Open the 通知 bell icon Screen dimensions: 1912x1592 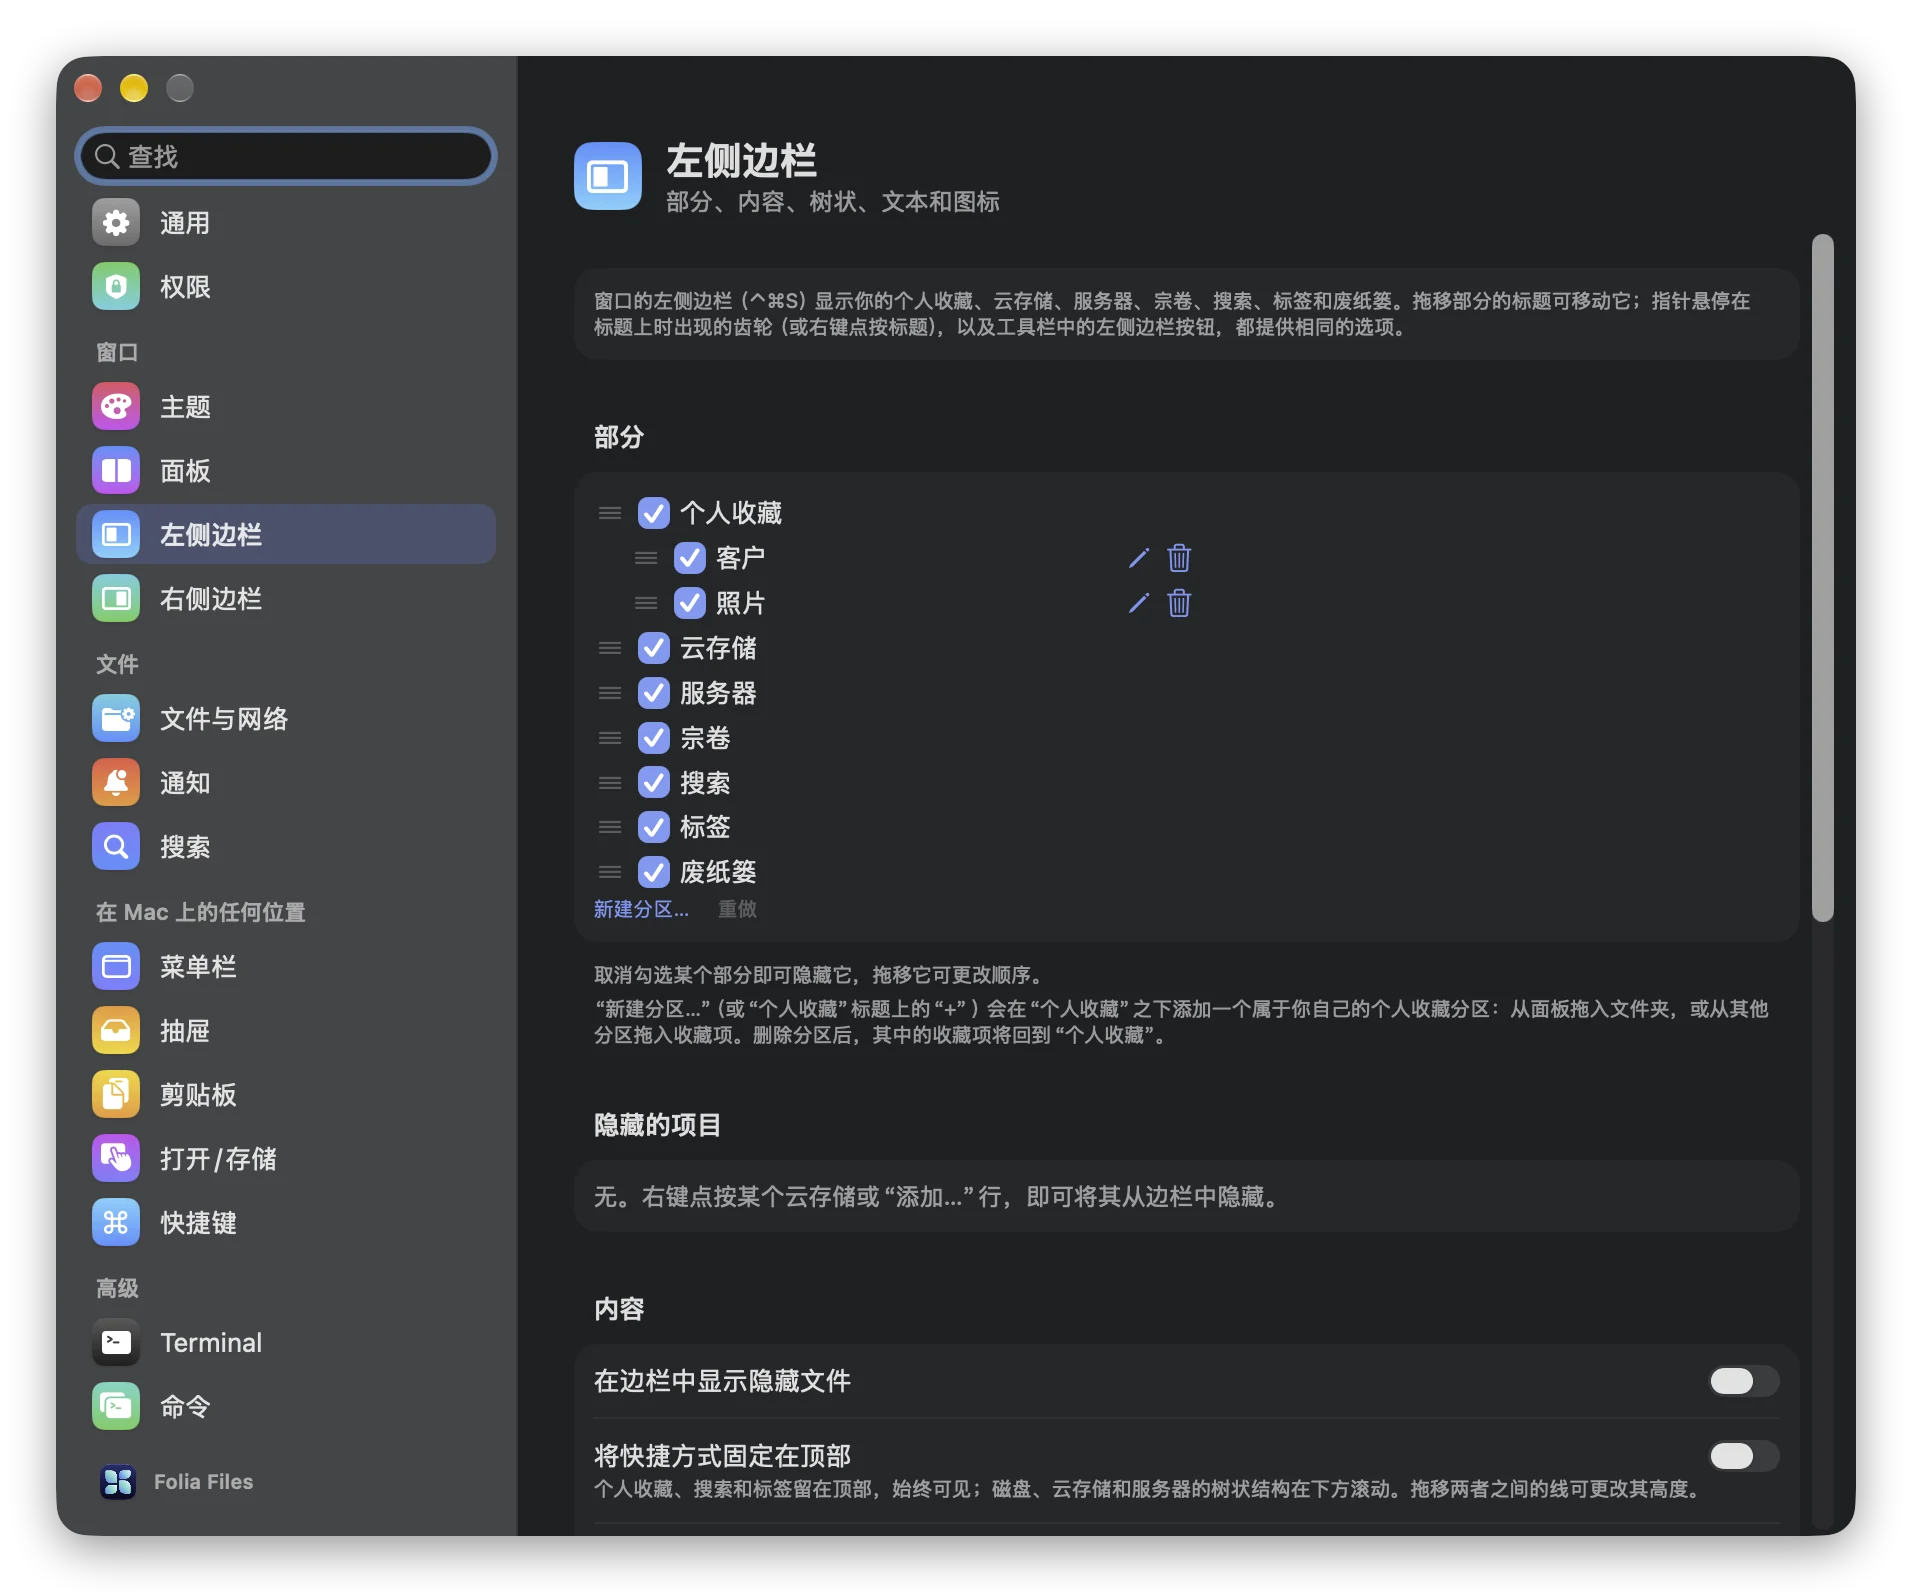[116, 783]
